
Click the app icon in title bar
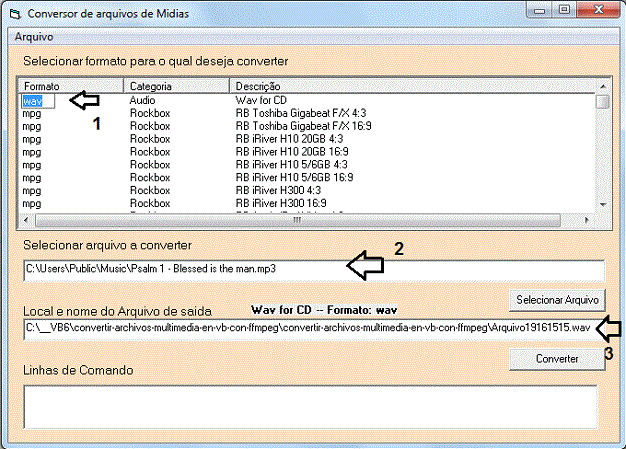(15, 14)
